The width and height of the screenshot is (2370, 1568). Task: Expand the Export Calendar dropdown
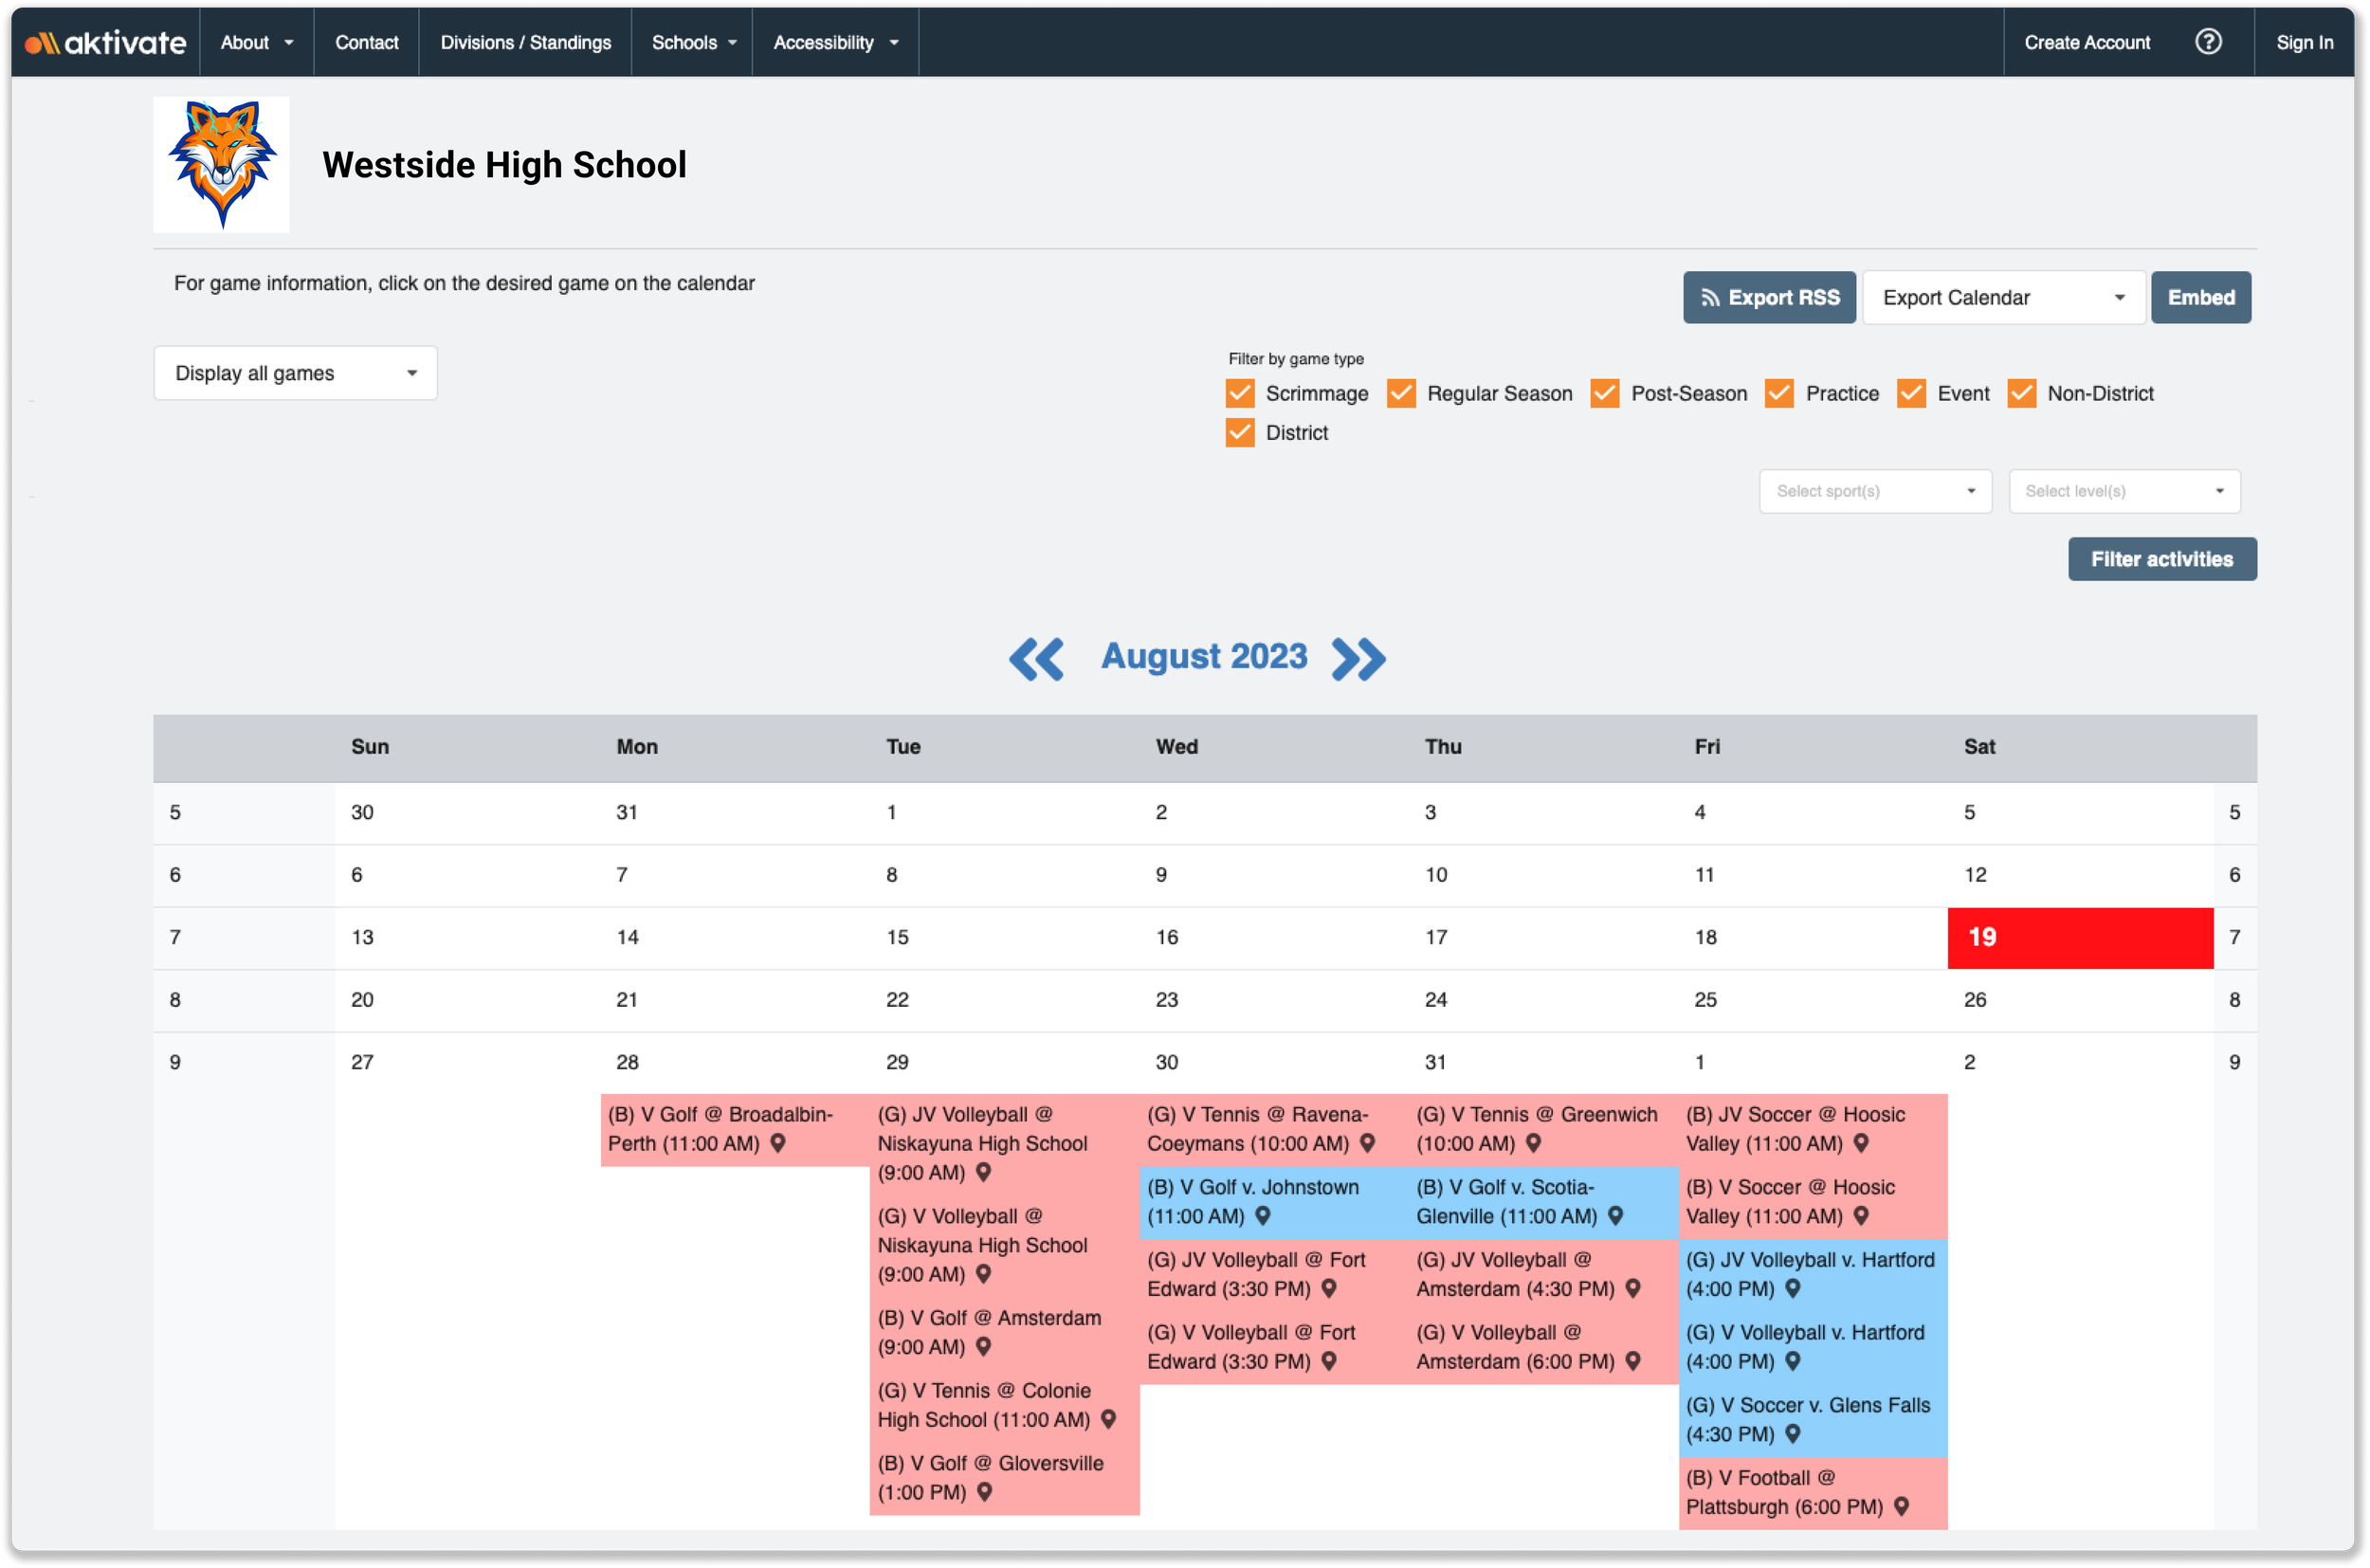pos(2119,297)
